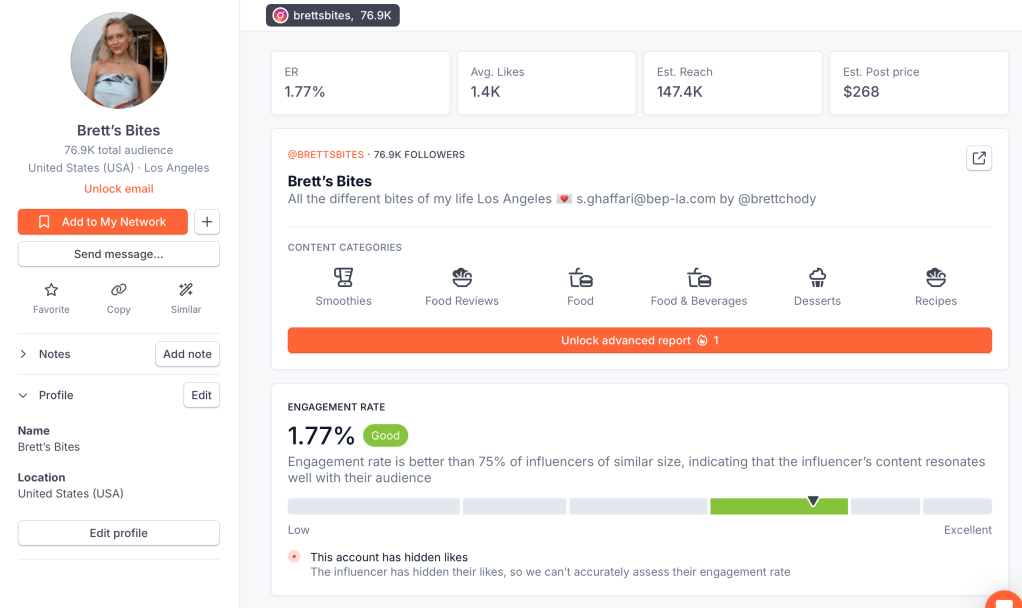Click Brett's Bites profile photo
1022x608 pixels.
pyautogui.click(x=118, y=61)
